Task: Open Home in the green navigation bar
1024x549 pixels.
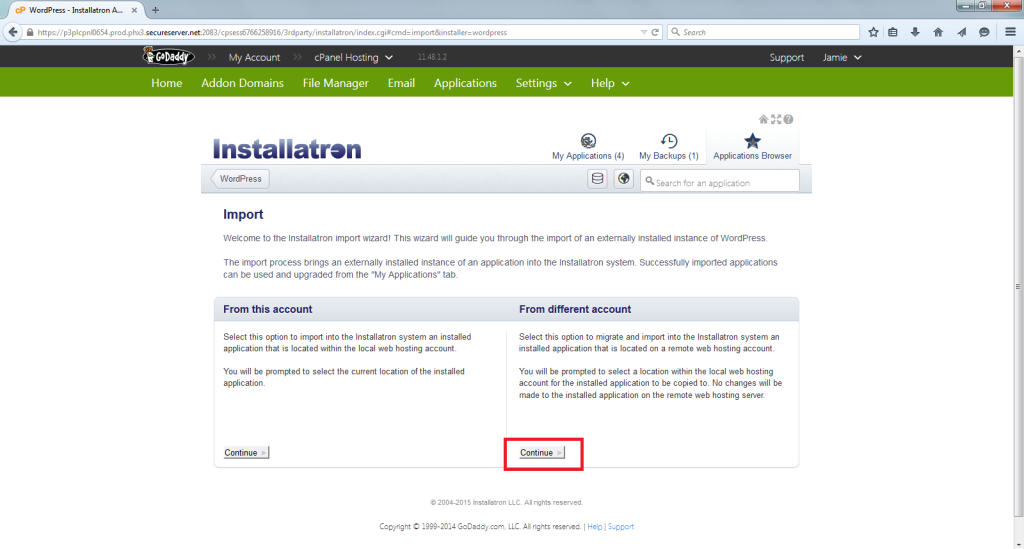Action: (x=167, y=83)
